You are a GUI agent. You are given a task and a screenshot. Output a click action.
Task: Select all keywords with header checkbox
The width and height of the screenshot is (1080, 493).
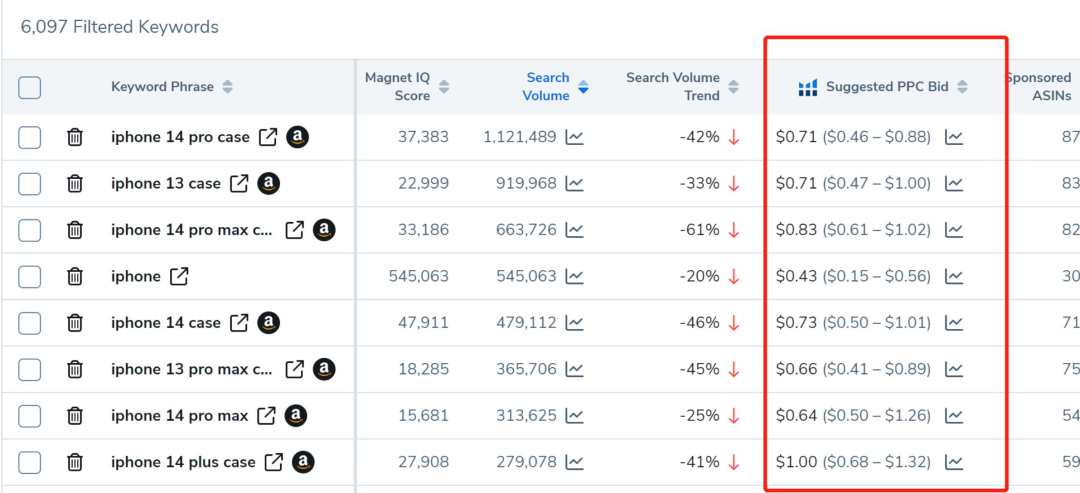(30, 87)
